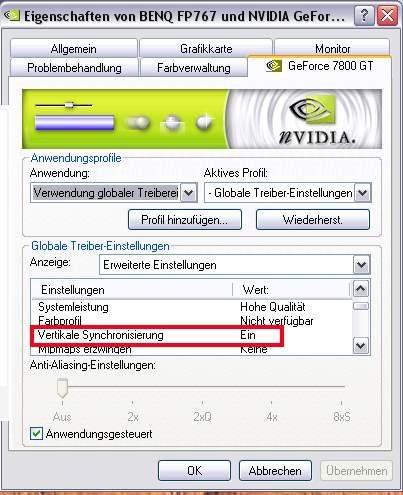Open the Grafikkarte tab
Image resolution: width=403 pixels, height=495 pixels.
coord(206,49)
